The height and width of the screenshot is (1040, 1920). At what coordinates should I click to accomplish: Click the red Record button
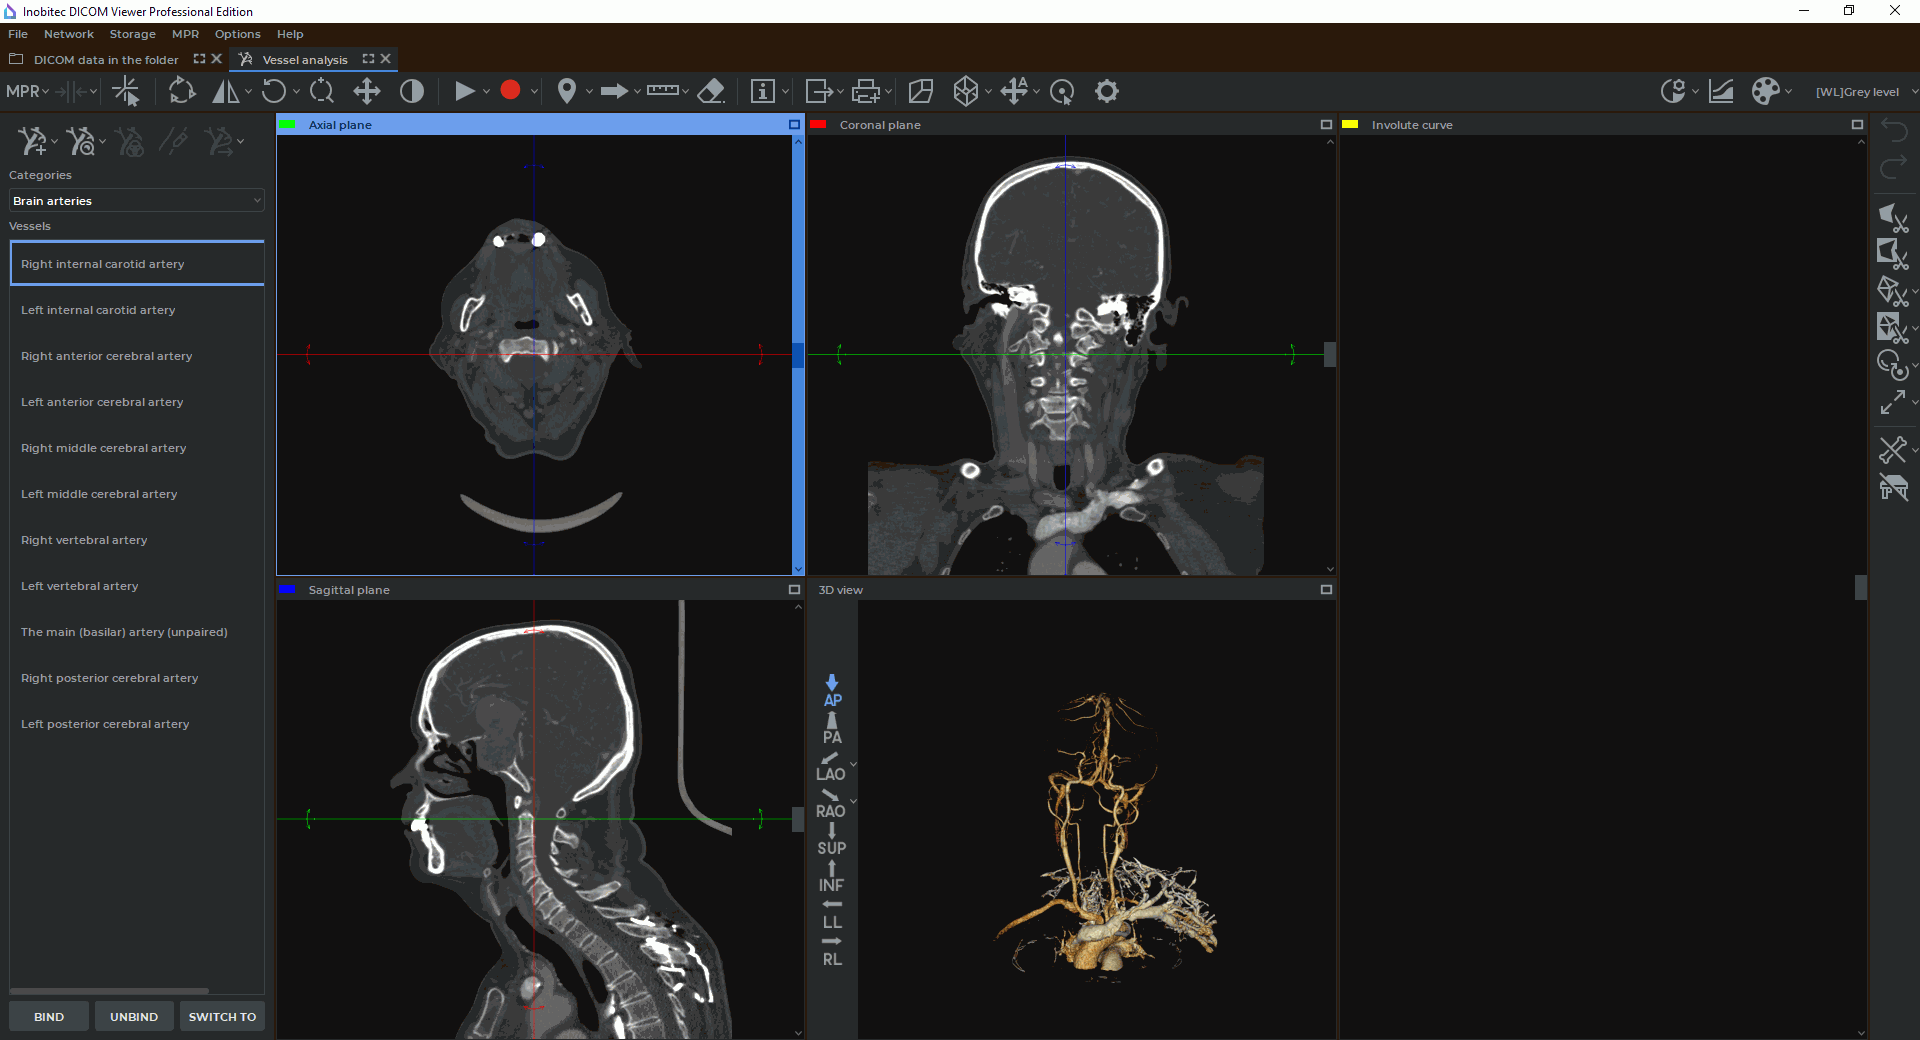(x=510, y=91)
